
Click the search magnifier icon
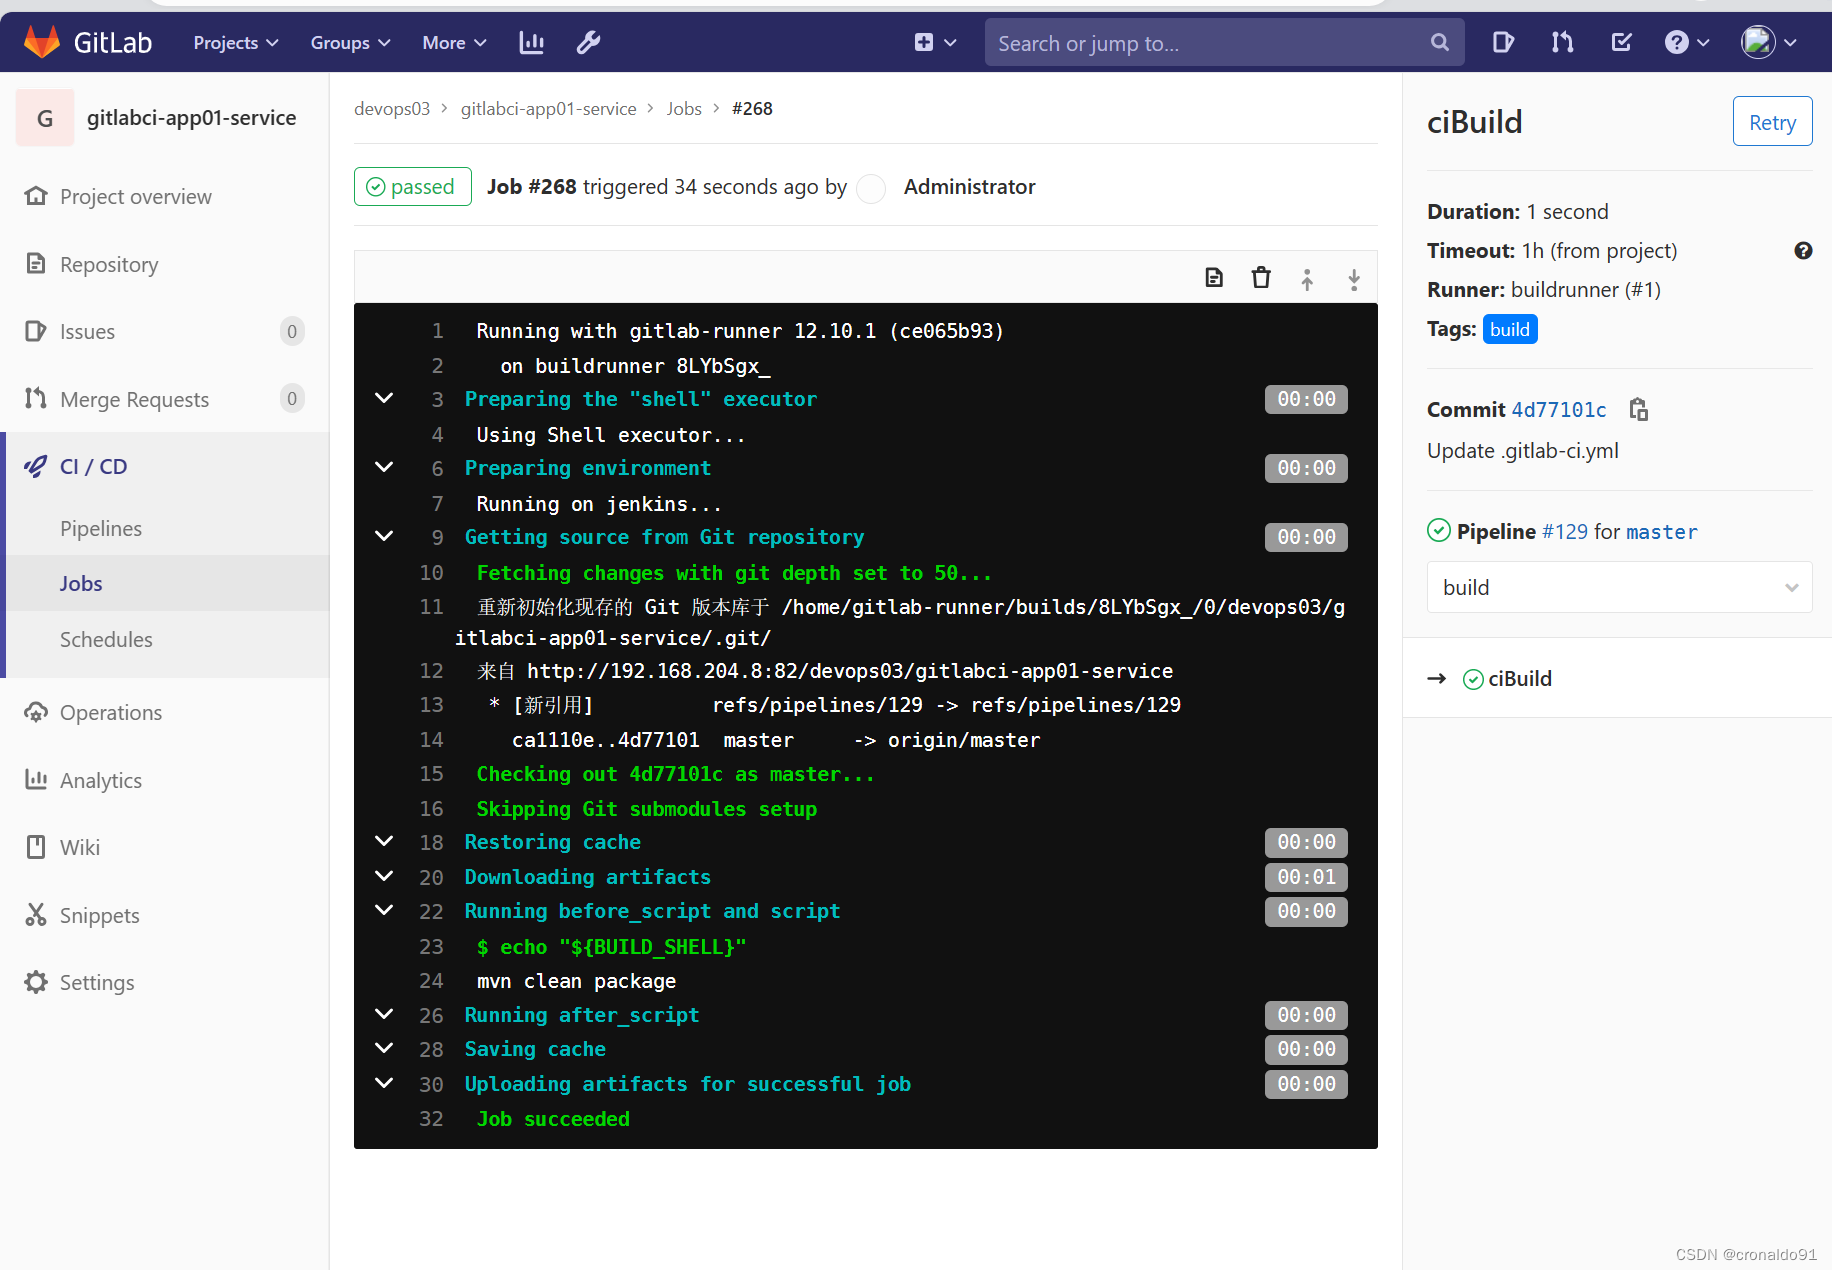click(1439, 42)
